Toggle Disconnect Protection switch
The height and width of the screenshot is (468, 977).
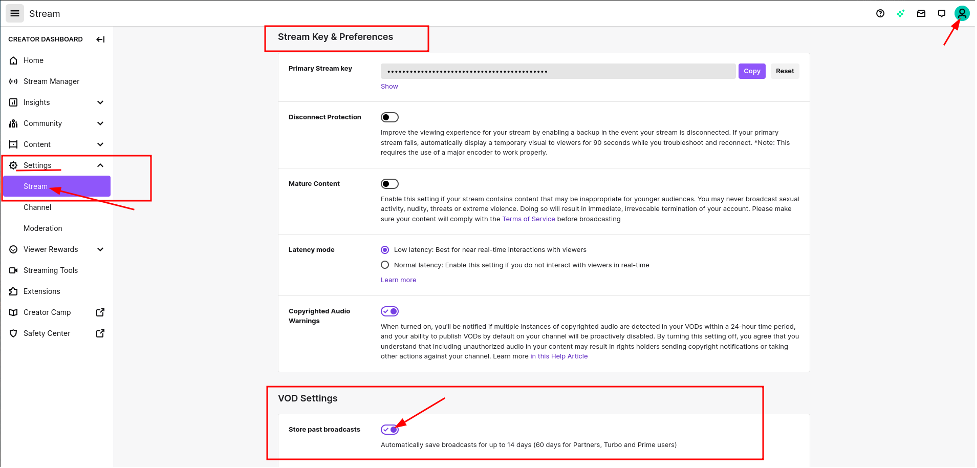[x=389, y=117]
